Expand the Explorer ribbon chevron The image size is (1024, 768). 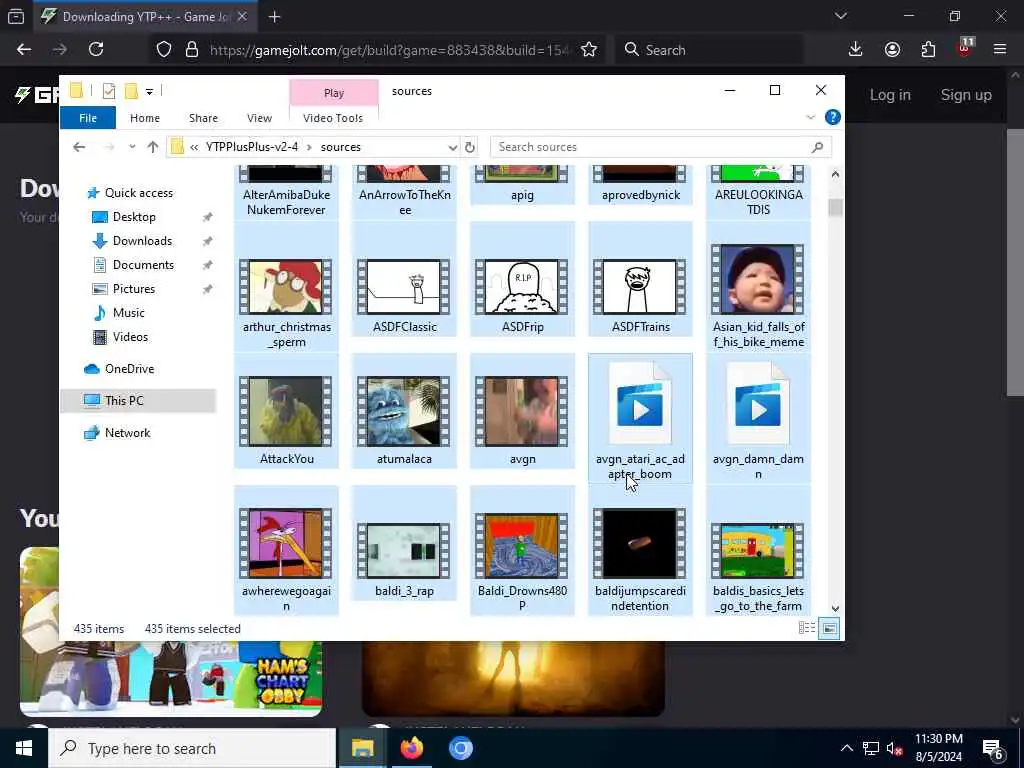click(810, 118)
